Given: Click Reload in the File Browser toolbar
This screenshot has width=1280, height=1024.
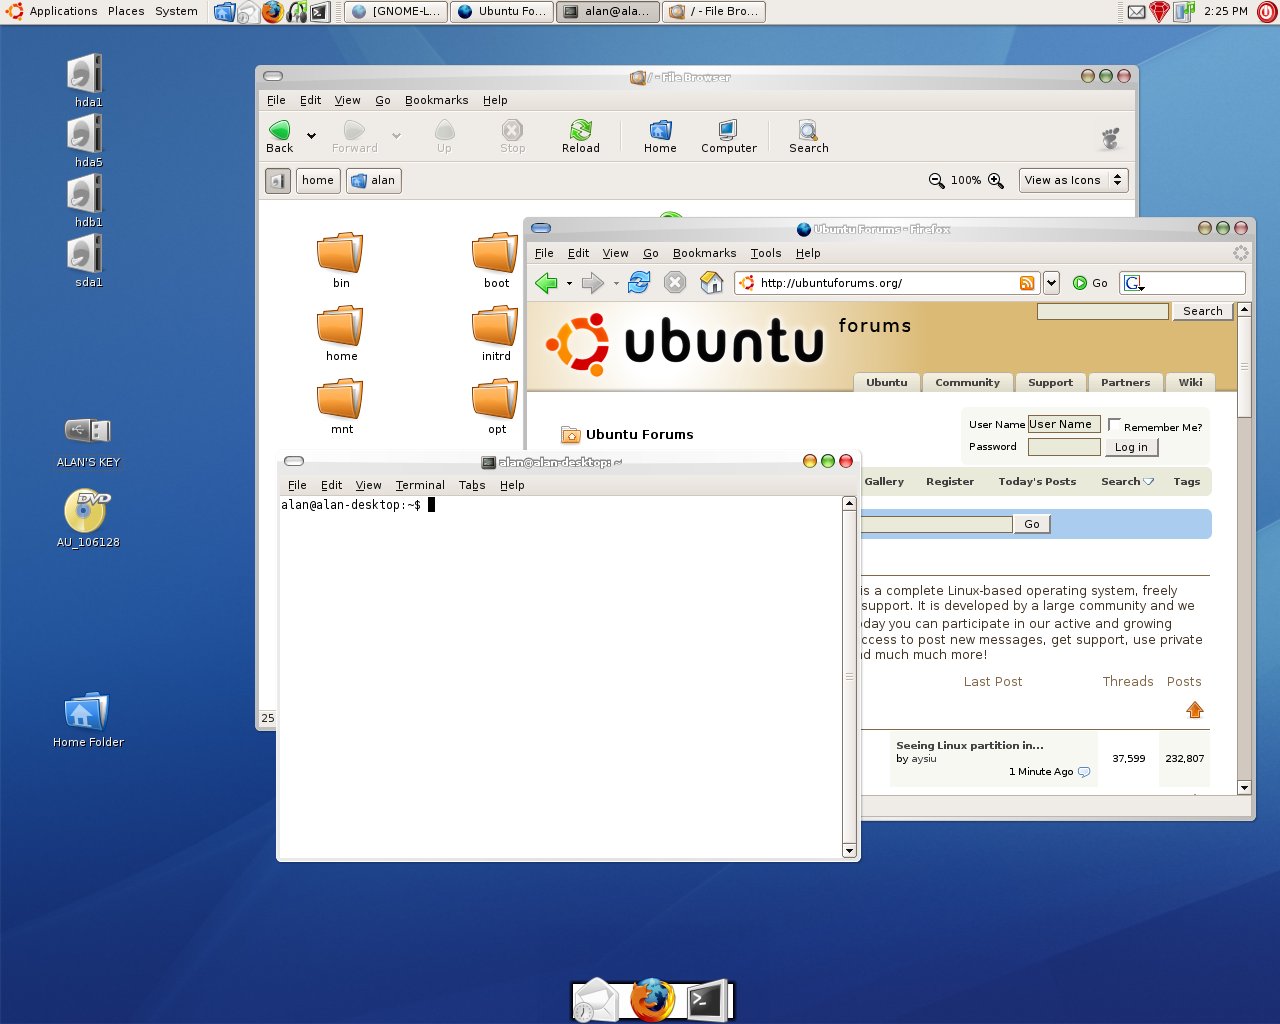Looking at the screenshot, I should point(581,136).
